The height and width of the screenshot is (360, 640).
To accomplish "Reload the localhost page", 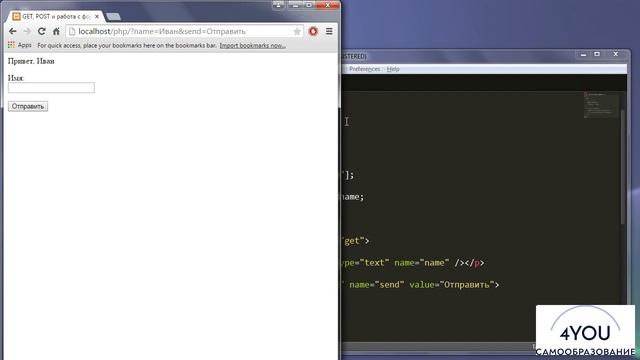I will pos(41,31).
